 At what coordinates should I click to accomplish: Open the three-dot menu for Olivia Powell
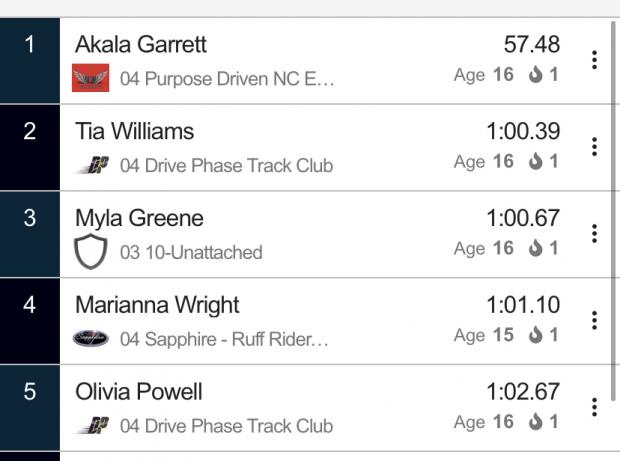tap(594, 407)
